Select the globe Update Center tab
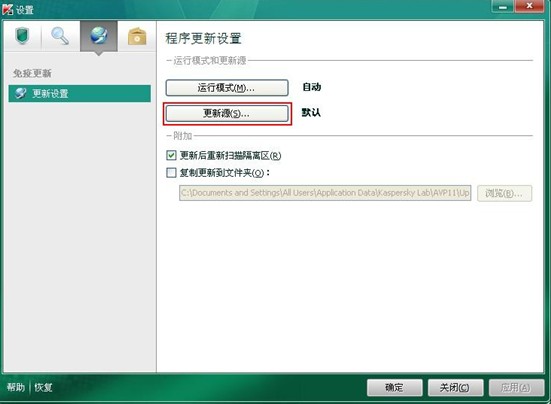This screenshot has height=404, width=551. [99, 37]
